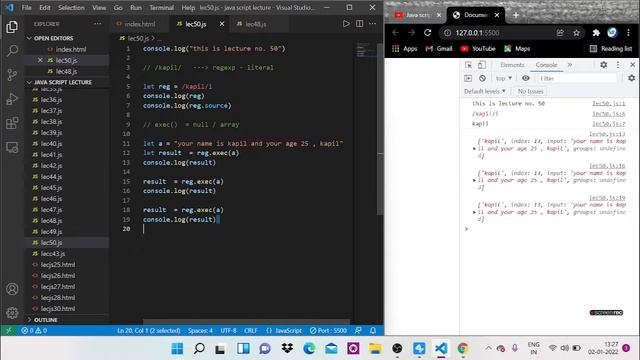This screenshot has height=360, width=640.
Task: Toggle console sidebar panel
Action: coord(468,78)
